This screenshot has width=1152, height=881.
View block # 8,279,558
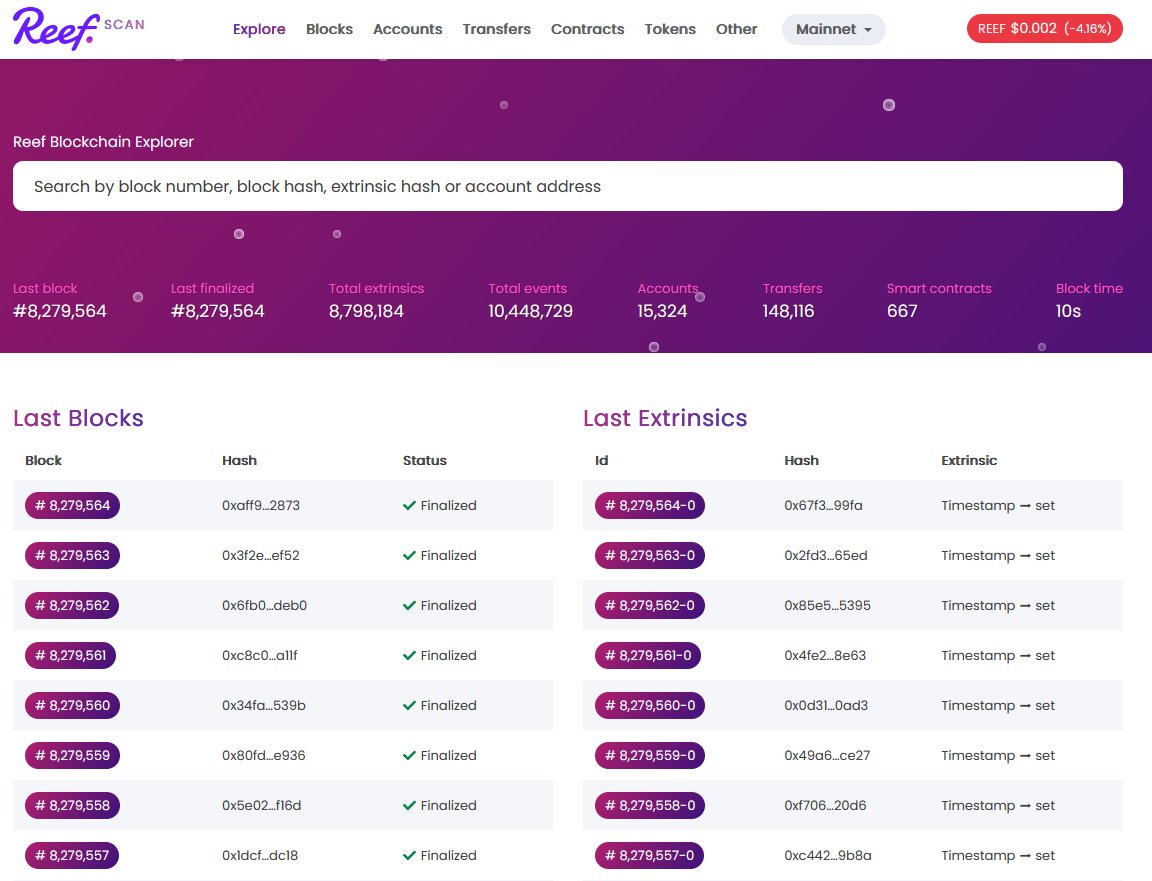coord(72,805)
